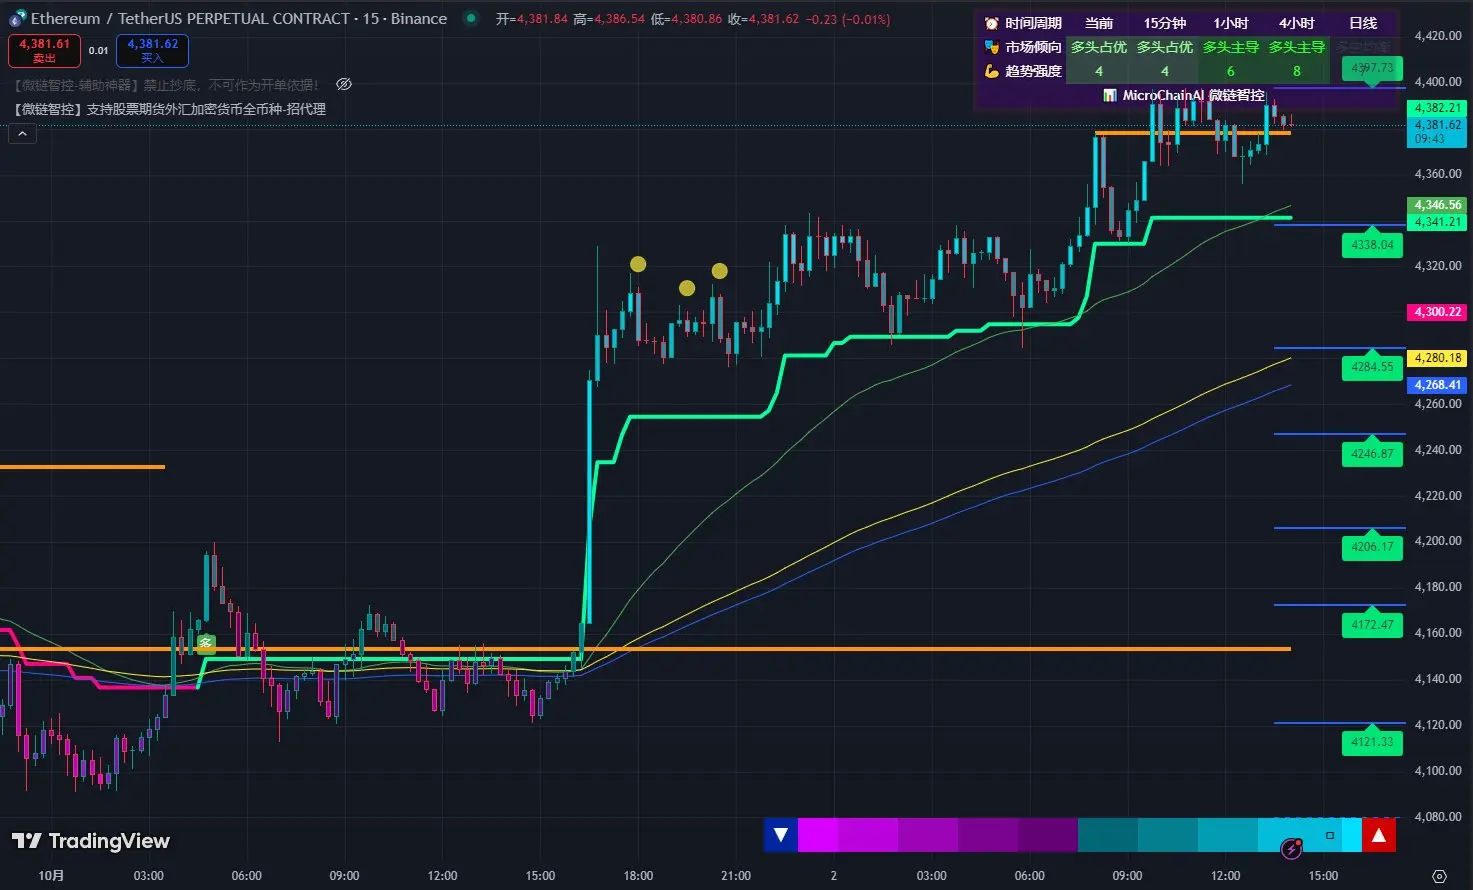Viewport: 1473px width, 890px height.
Task: Click the blue down-triangle button
Action: [x=781, y=835]
